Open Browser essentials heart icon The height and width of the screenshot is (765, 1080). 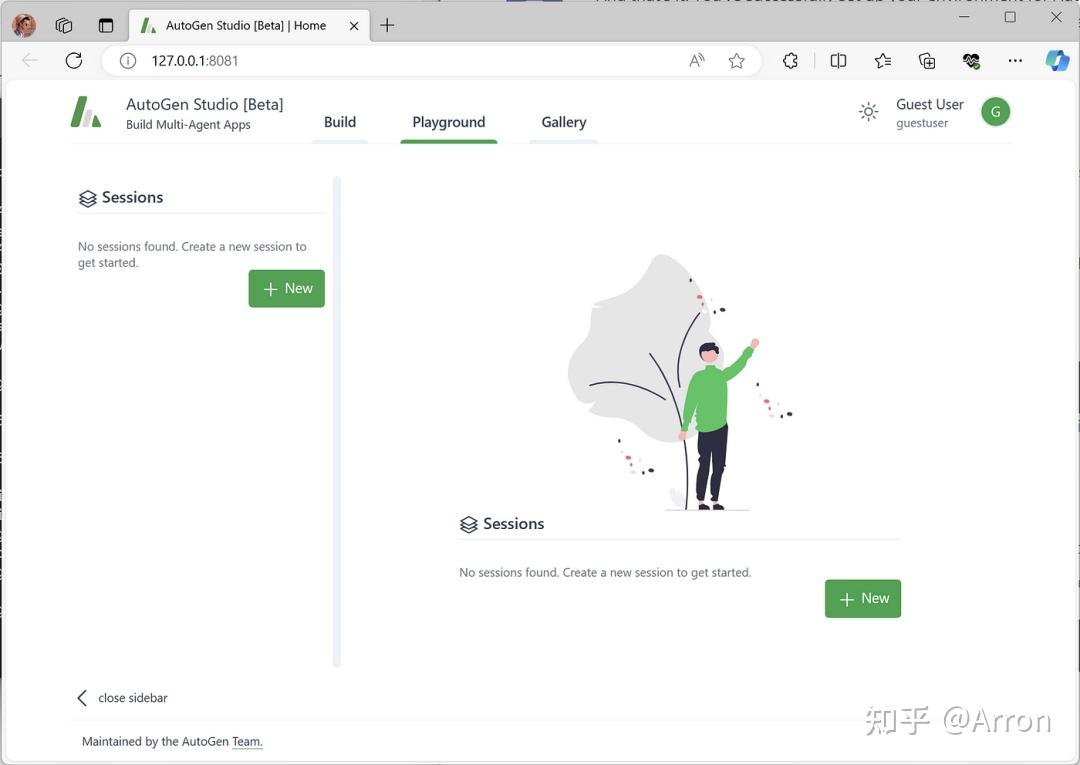[970, 60]
